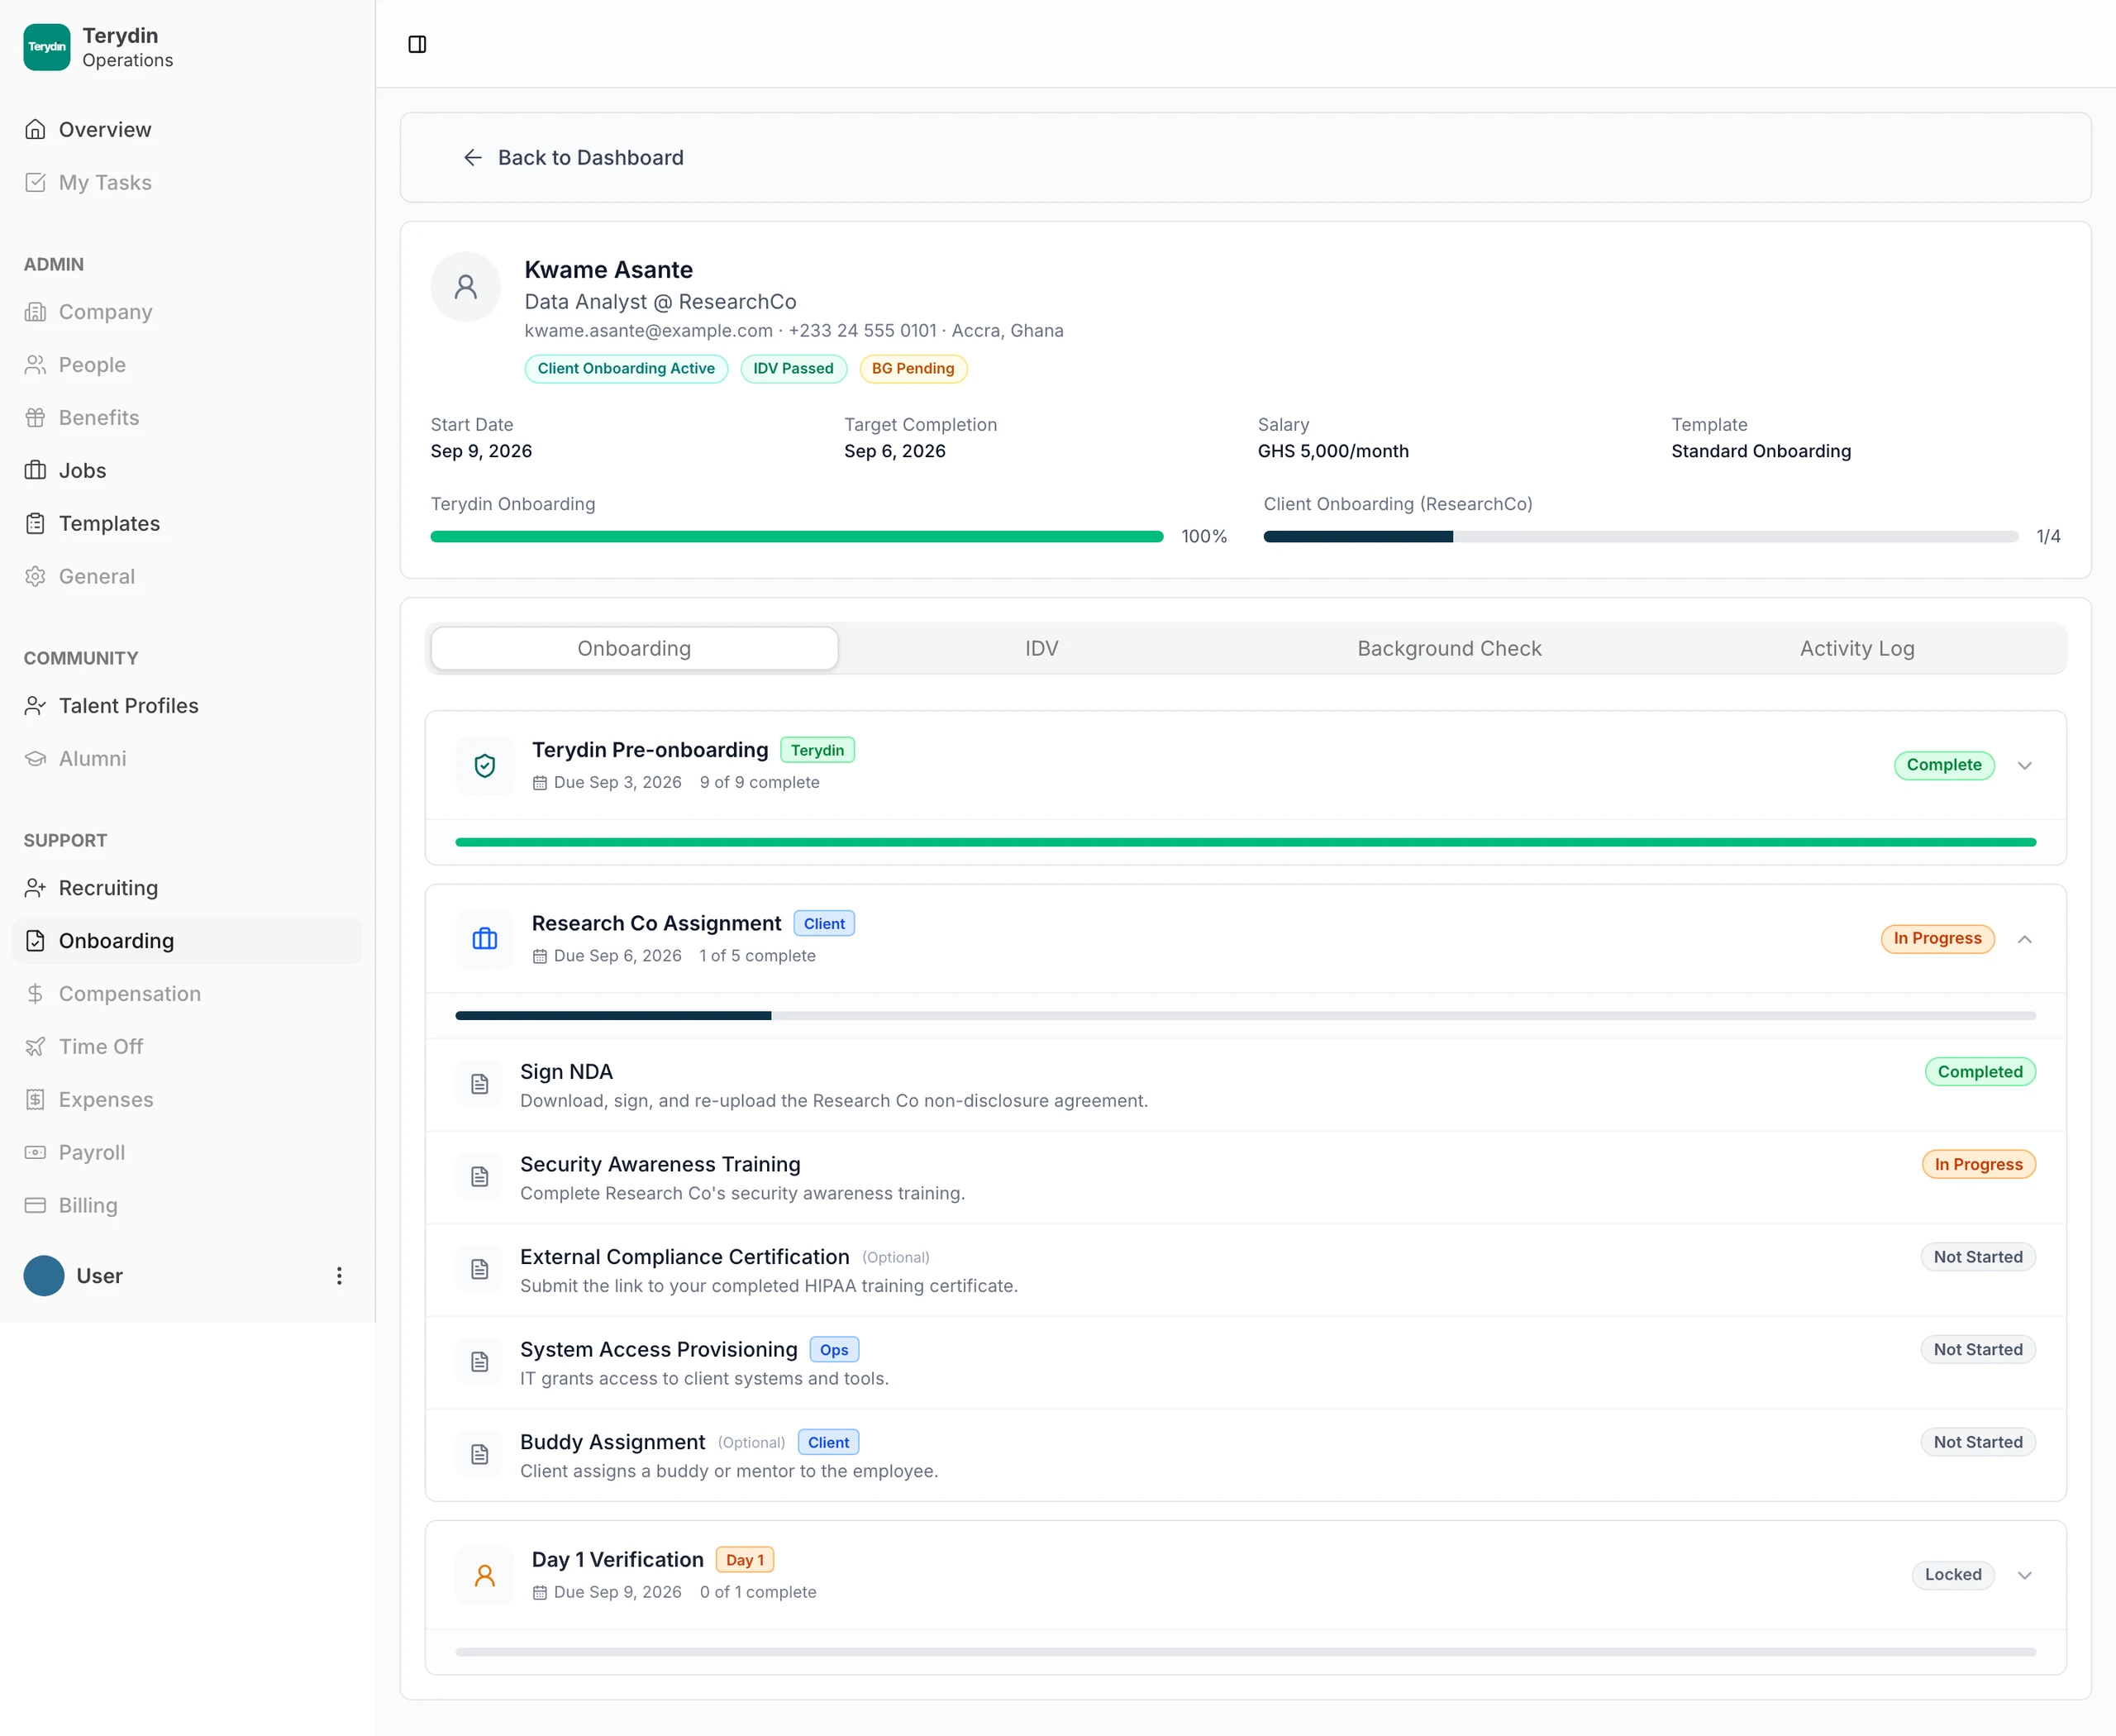
Task: Click the Time Off plane icon
Action: point(35,1047)
